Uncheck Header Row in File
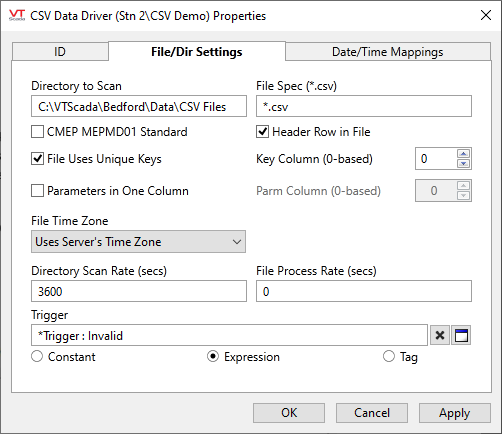 pyautogui.click(x=263, y=132)
